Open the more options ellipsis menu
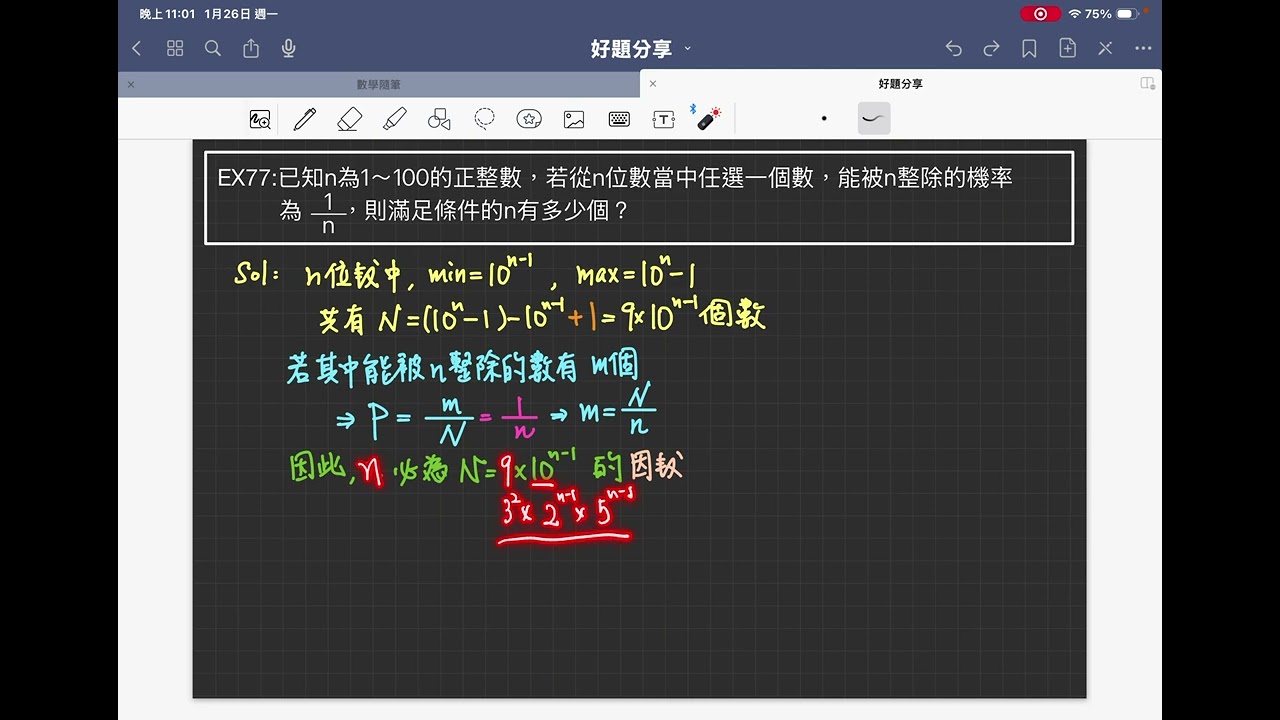This screenshot has width=1280, height=720. pyautogui.click(x=1143, y=48)
